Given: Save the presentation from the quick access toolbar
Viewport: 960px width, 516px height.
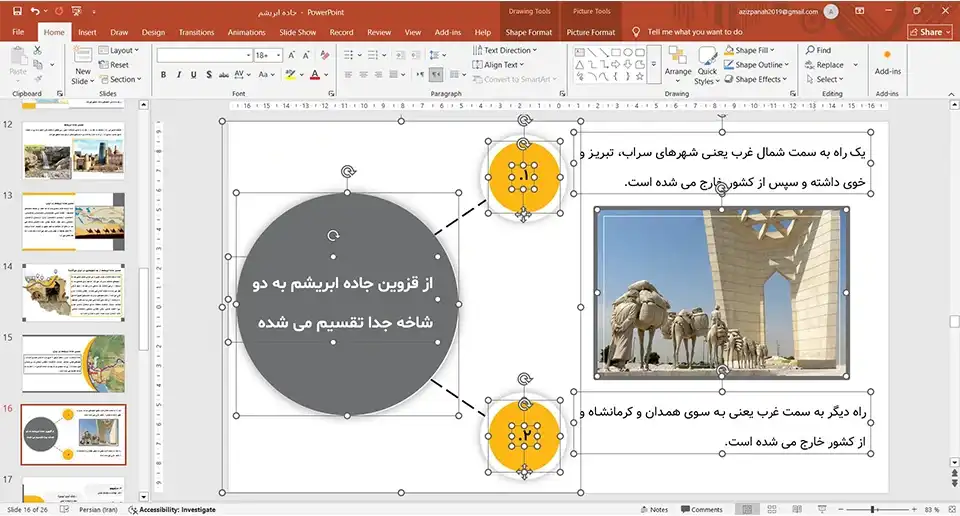Looking at the screenshot, I should tap(17, 11).
